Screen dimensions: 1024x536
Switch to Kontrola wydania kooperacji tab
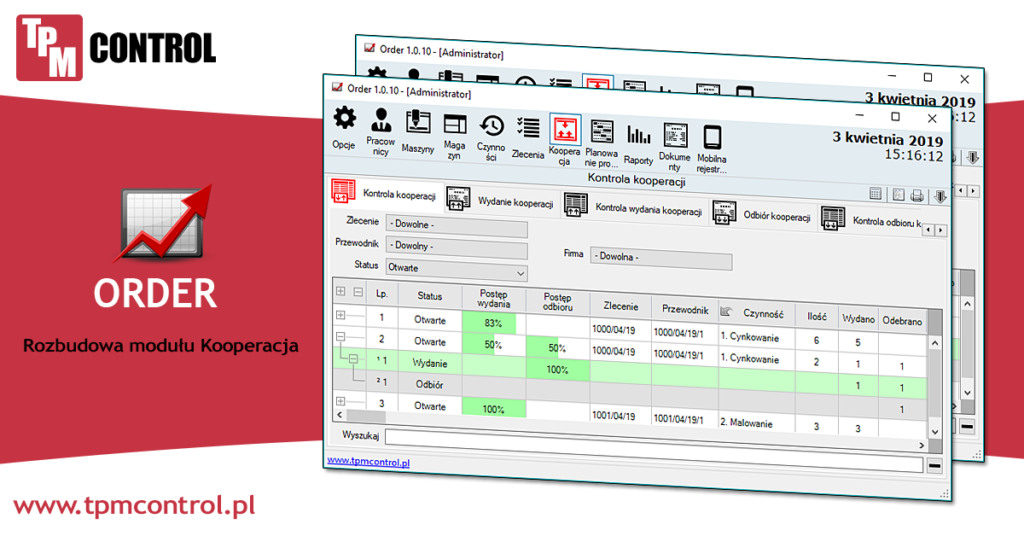648,210
